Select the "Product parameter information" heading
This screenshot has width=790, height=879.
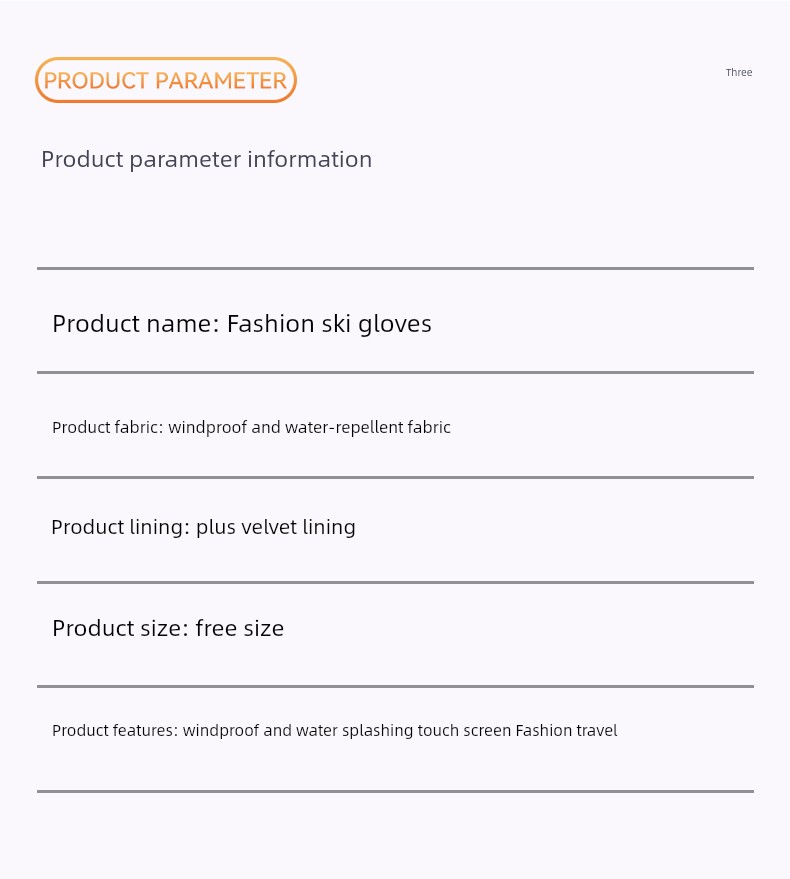206,160
